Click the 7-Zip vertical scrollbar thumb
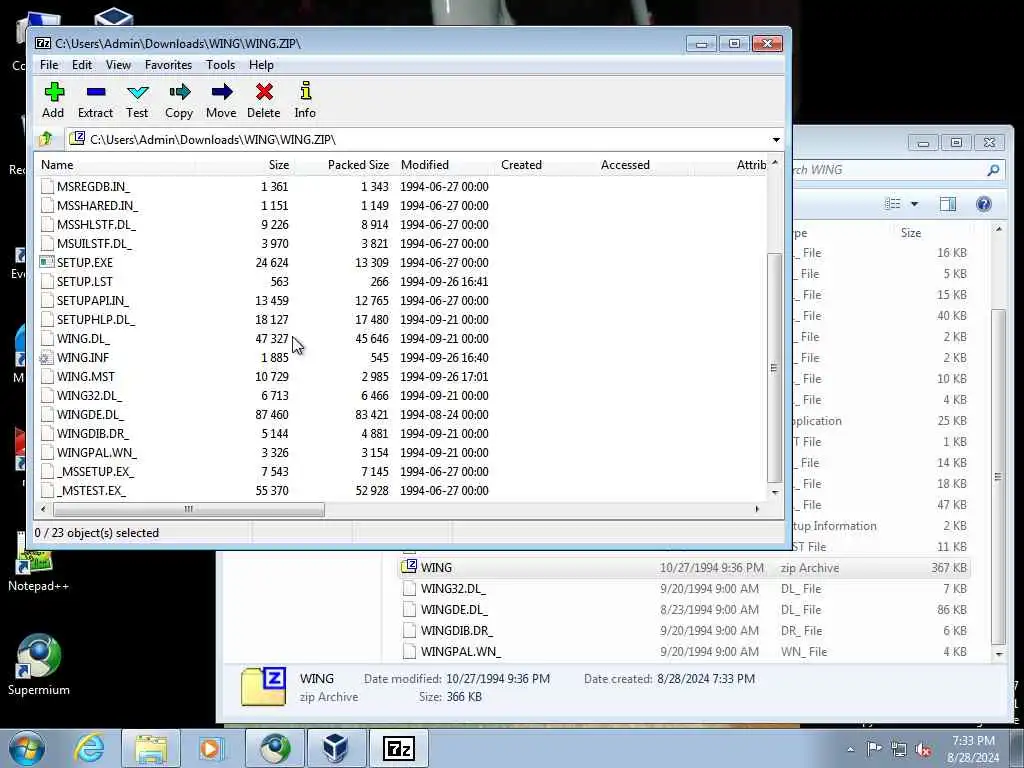This screenshot has height=768, width=1024. coord(774,368)
